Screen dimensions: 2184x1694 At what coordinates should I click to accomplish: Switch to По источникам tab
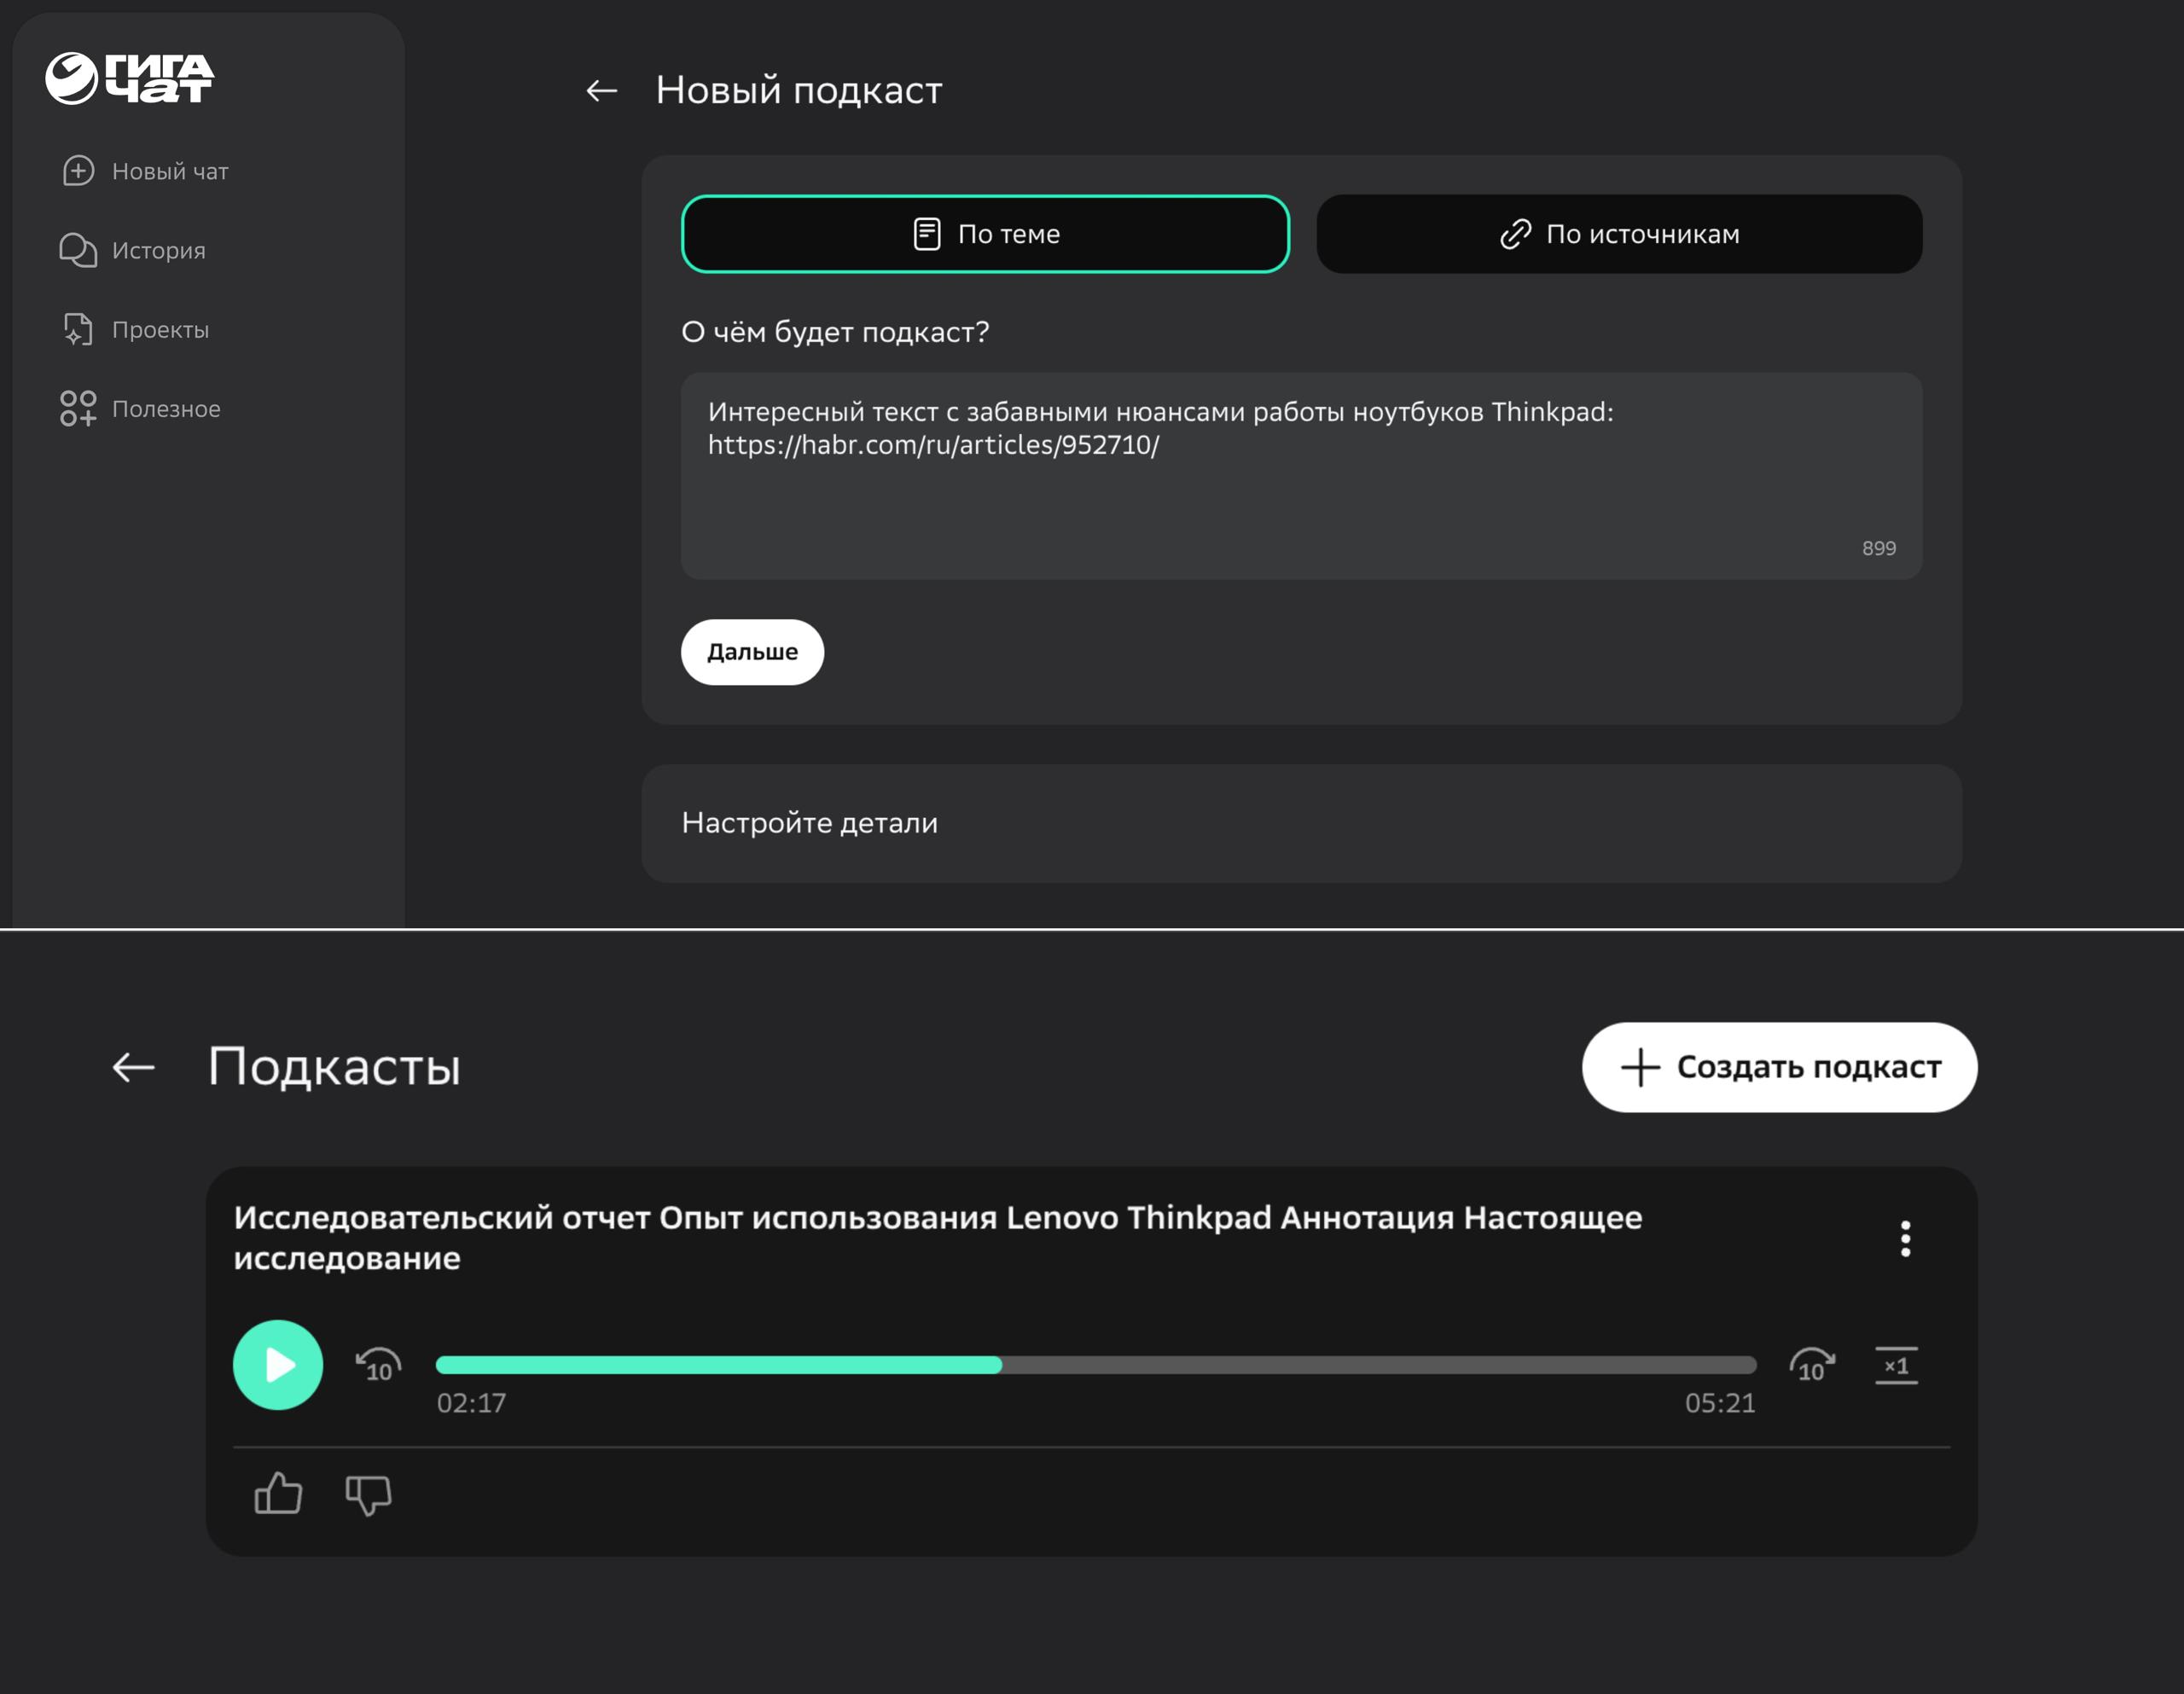point(1619,234)
